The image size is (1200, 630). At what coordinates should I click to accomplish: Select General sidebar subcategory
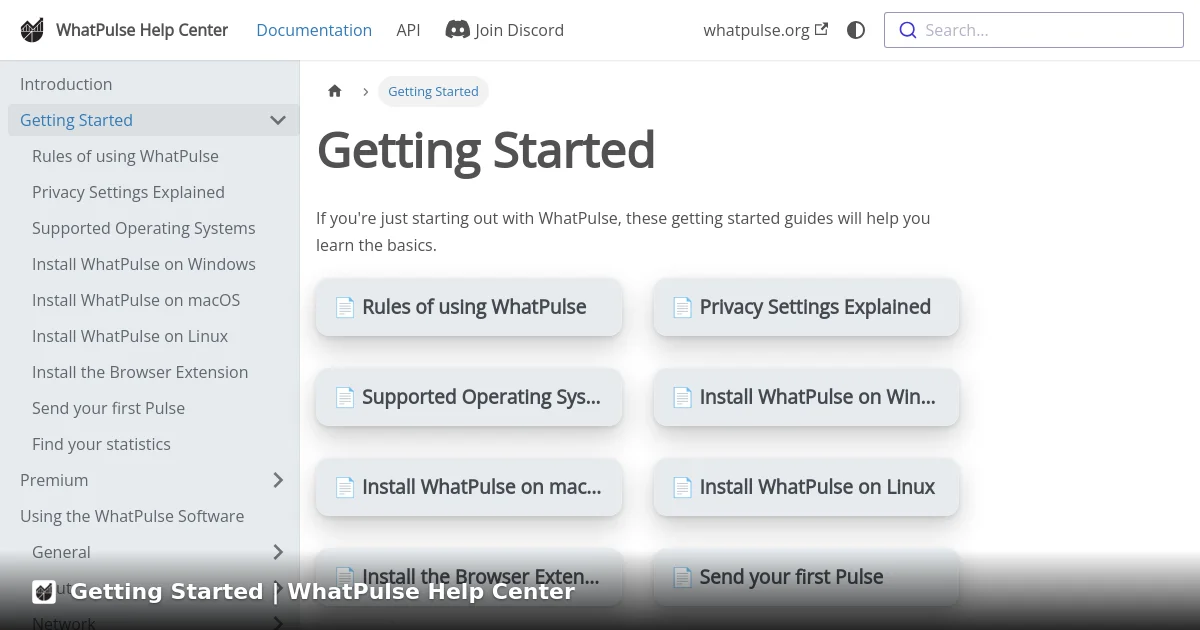(61, 552)
